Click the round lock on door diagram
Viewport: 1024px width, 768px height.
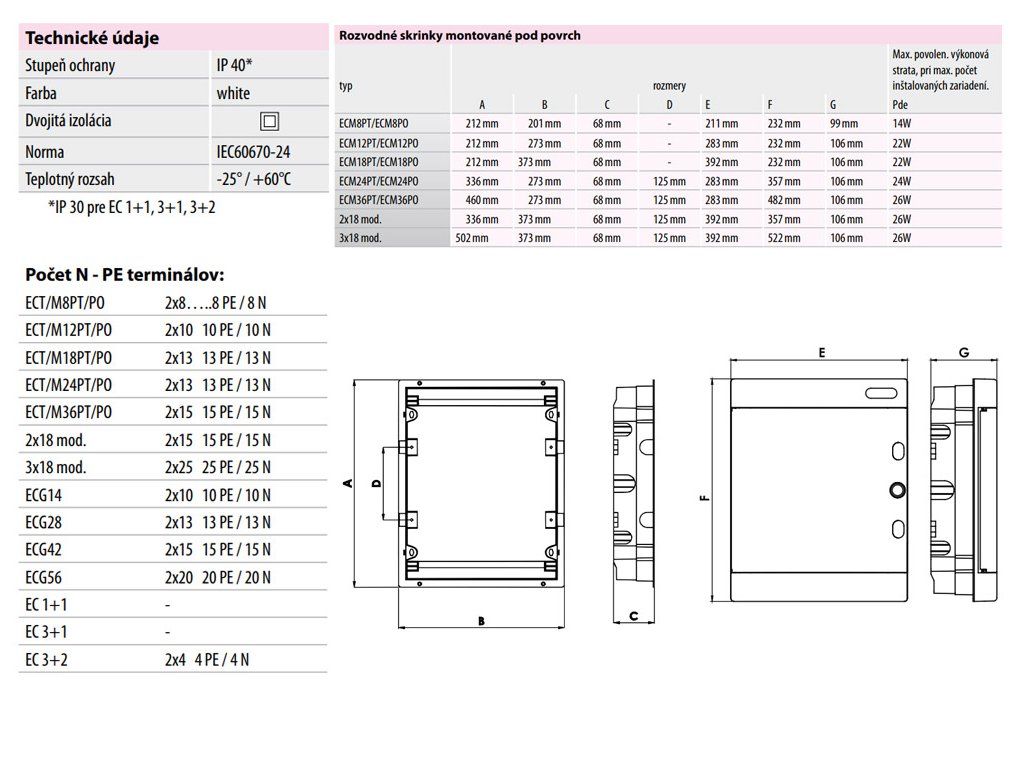coord(896,490)
